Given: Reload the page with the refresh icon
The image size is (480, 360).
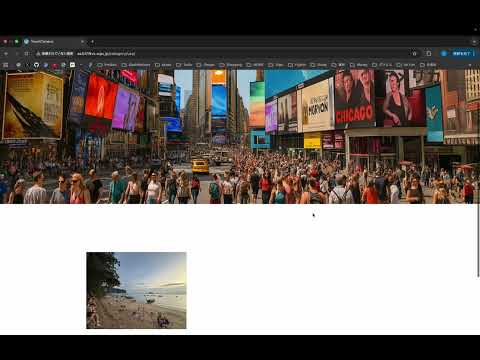Looking at the screenshot, I should tap(27, 53).
